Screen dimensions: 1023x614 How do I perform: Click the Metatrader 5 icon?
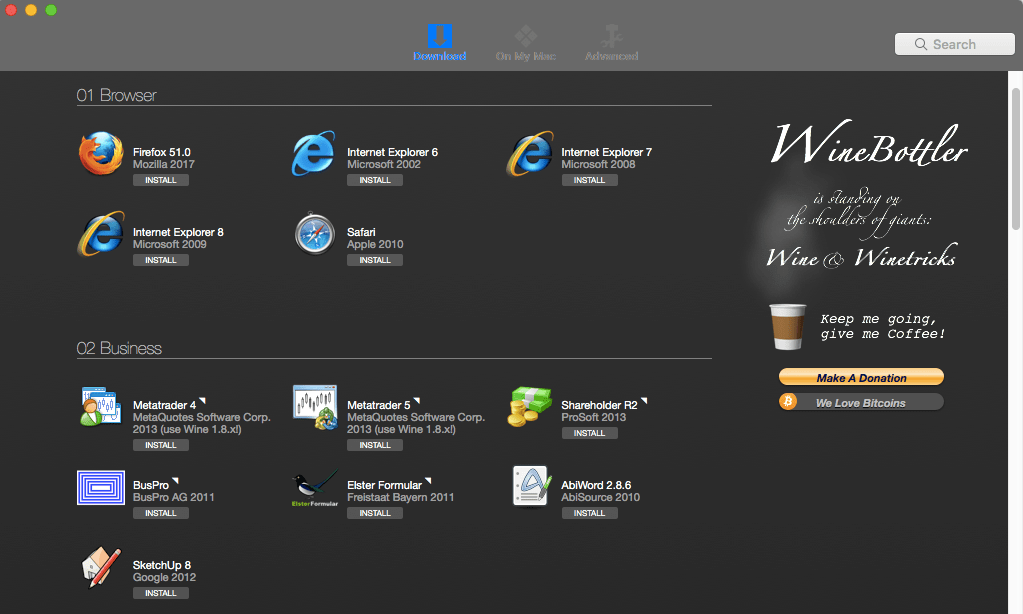(x=315, y=407)
